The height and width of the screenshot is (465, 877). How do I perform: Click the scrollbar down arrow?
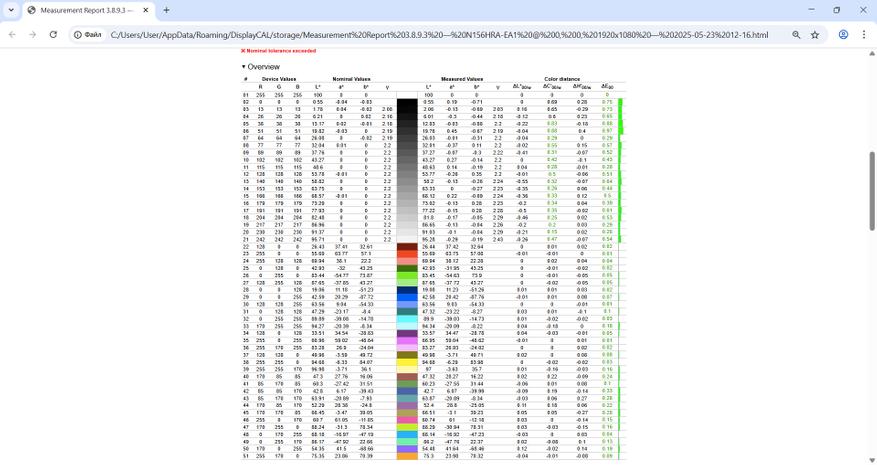[x=872, y=460]
